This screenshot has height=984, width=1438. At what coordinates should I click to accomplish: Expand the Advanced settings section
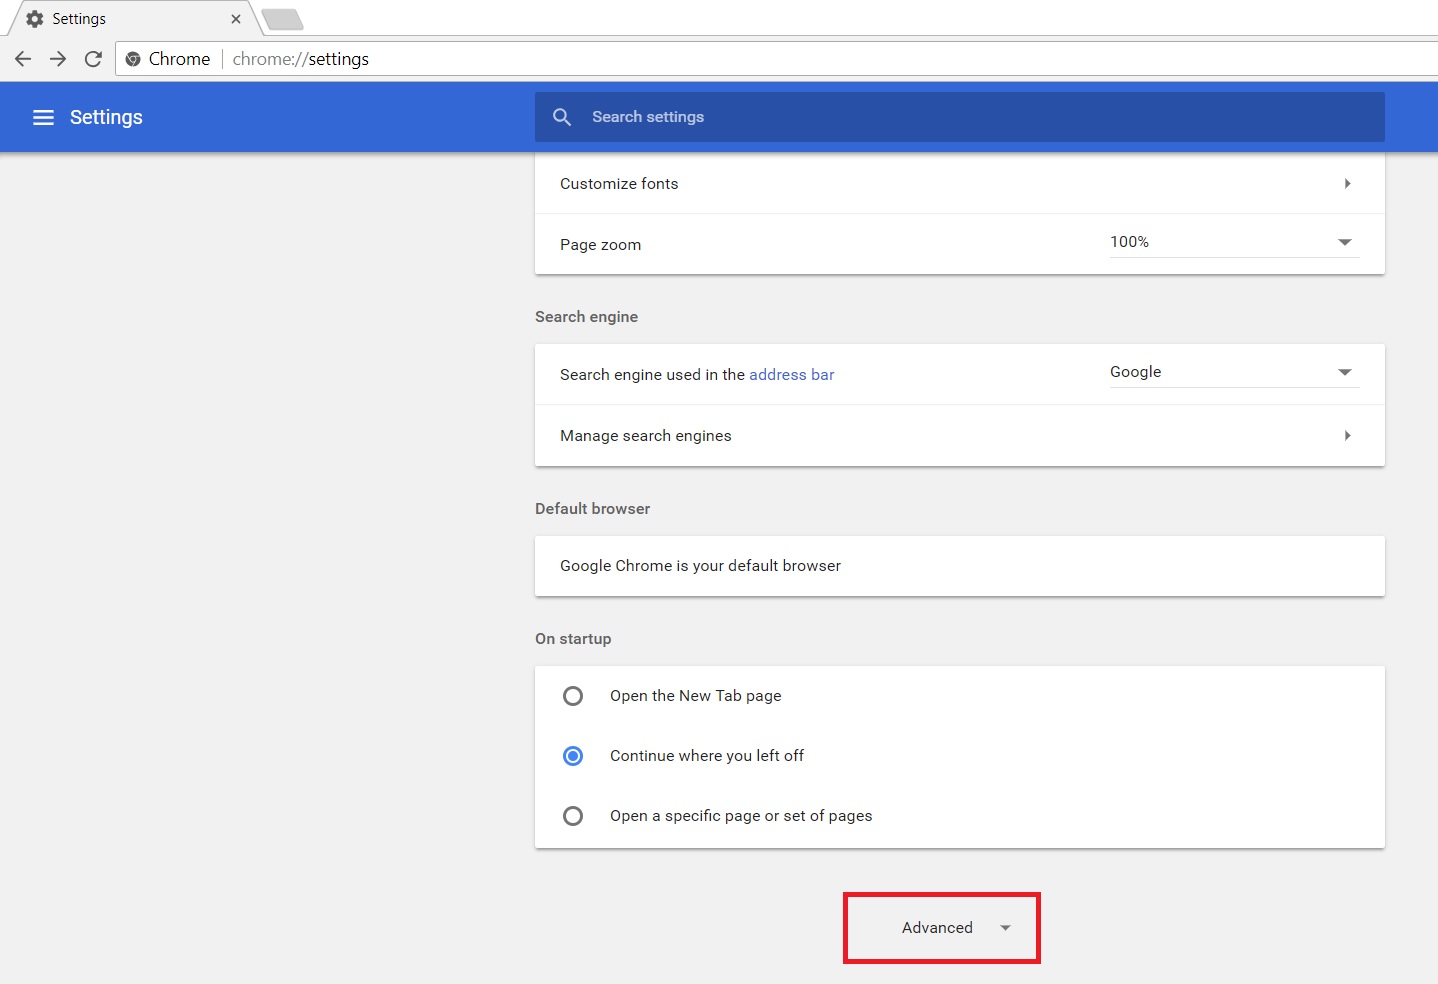(942, 928)
